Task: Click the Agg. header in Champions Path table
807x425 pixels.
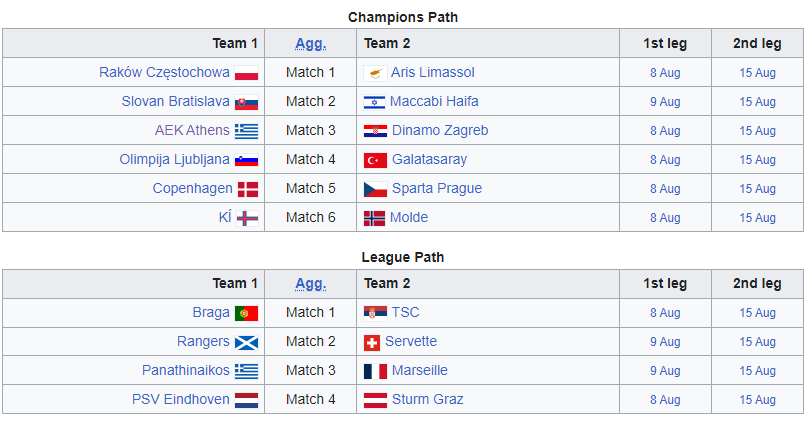Action: 311,43
